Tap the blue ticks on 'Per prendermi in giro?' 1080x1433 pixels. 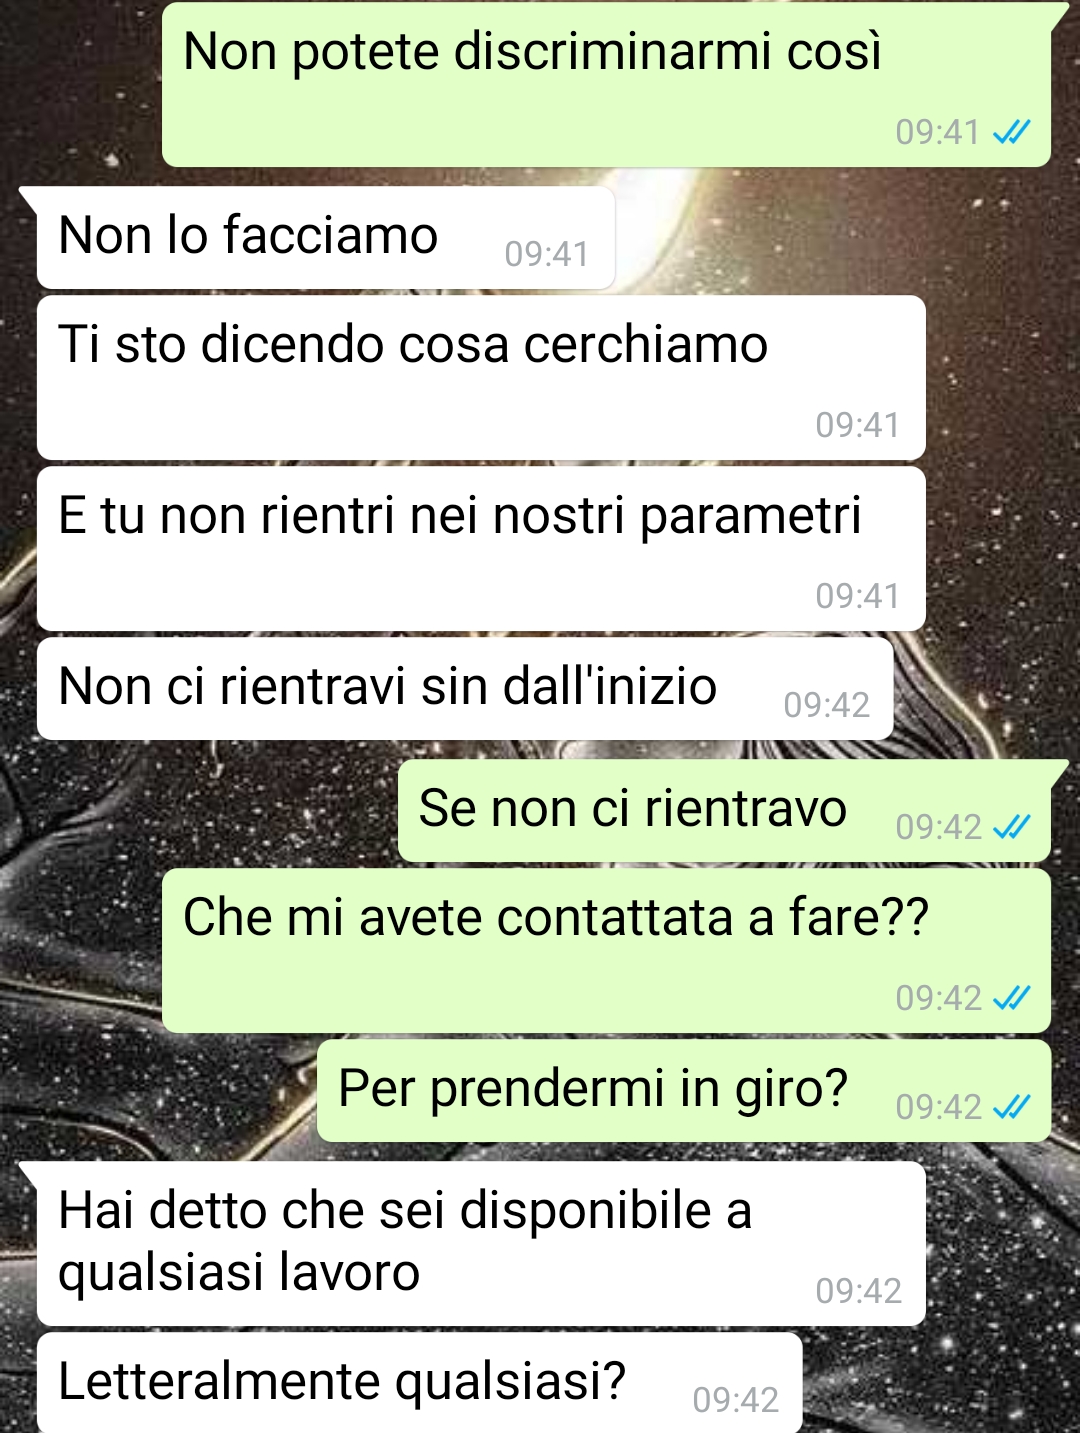coord(1011,1107)
